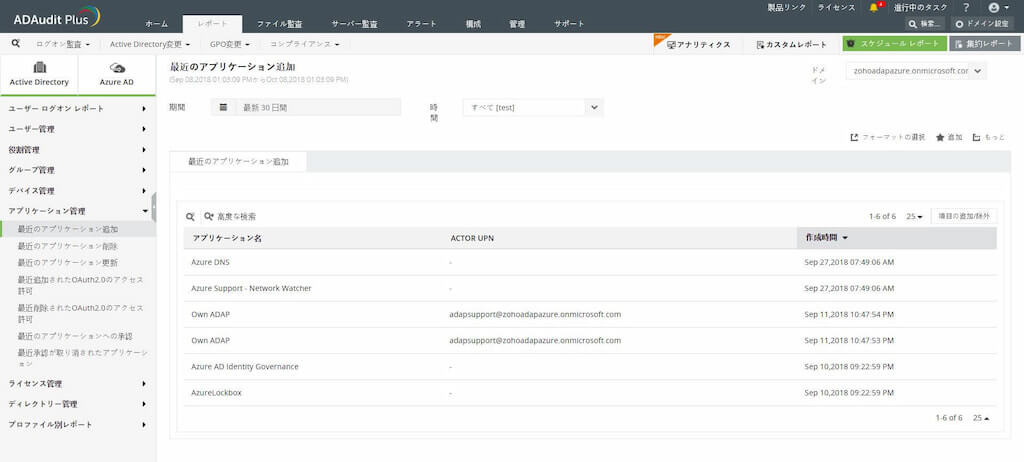Open the ライセンス link
The height and width of the screenshot is (462, 1024).
point(836,7)
